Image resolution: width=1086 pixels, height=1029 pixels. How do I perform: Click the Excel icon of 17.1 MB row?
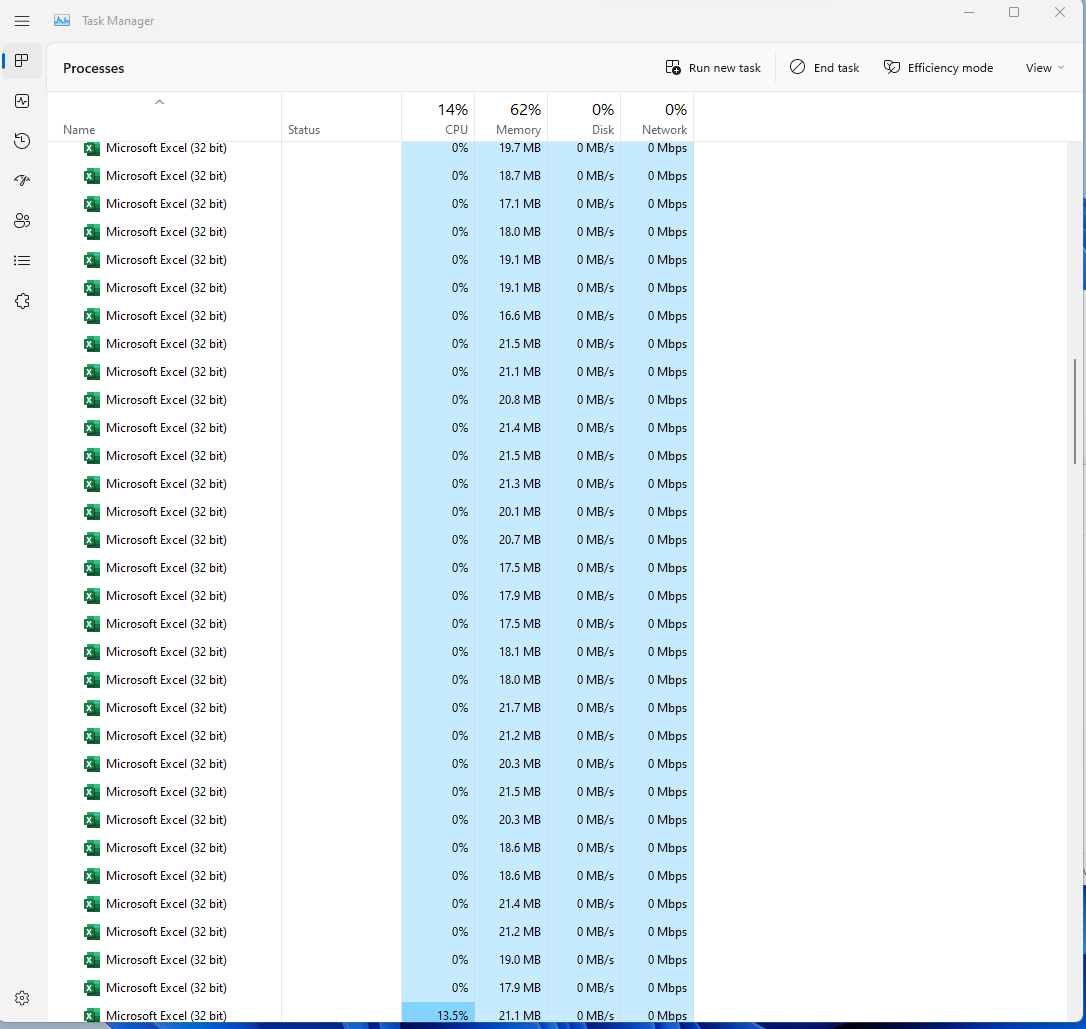[x=91, y=204]
